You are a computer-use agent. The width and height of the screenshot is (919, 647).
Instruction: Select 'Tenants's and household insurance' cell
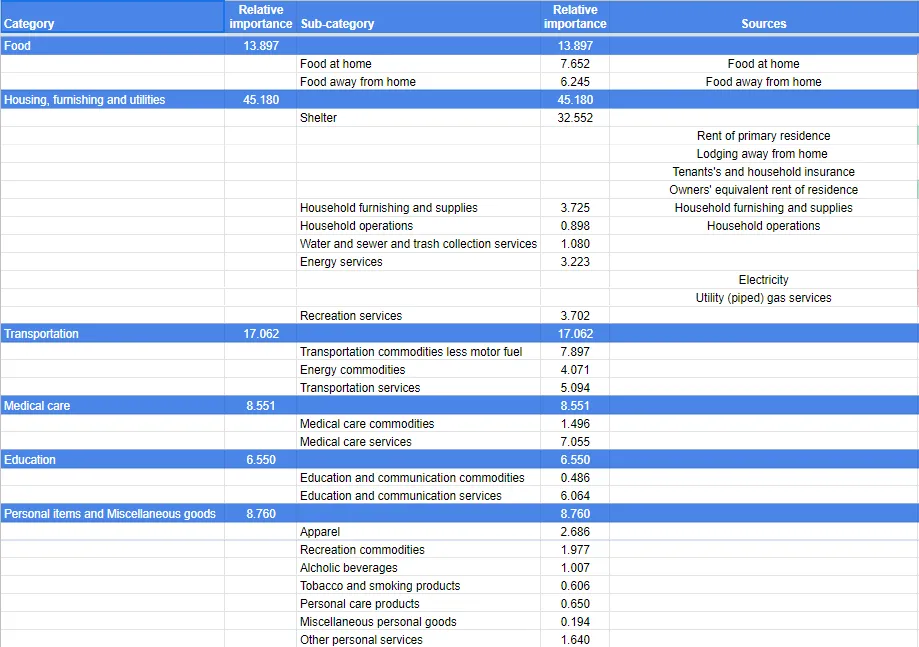point(764,172)
